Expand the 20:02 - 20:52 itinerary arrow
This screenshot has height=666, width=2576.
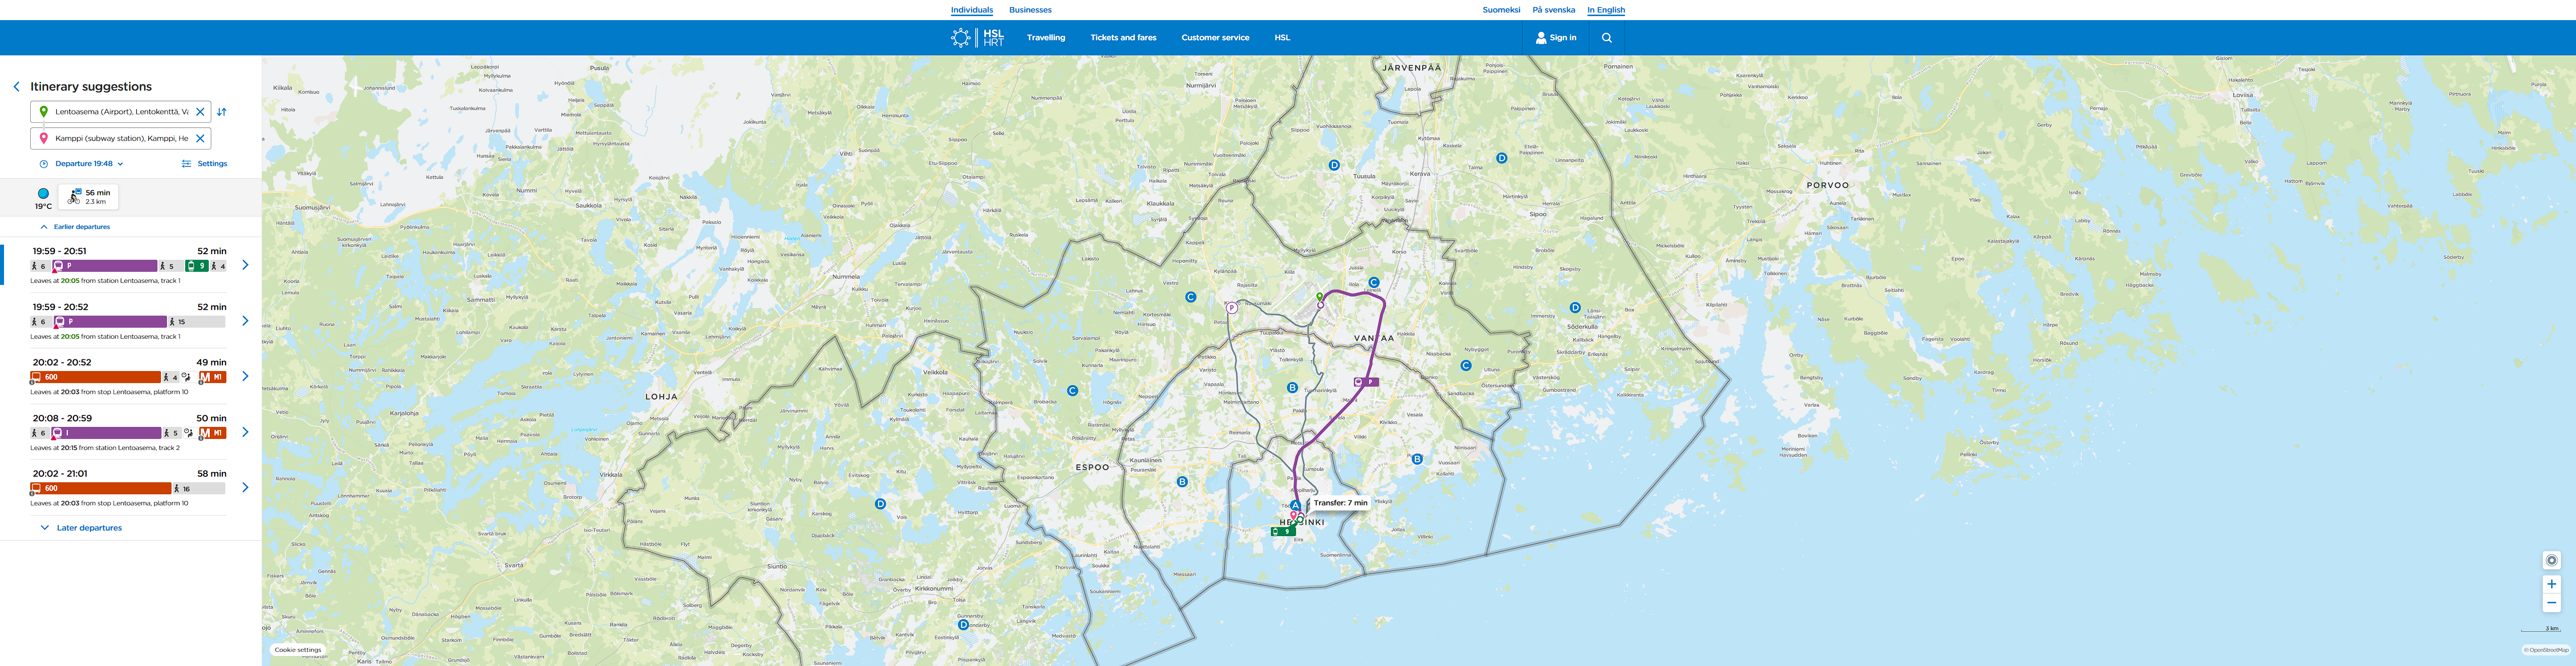click(x=245, y=376)
